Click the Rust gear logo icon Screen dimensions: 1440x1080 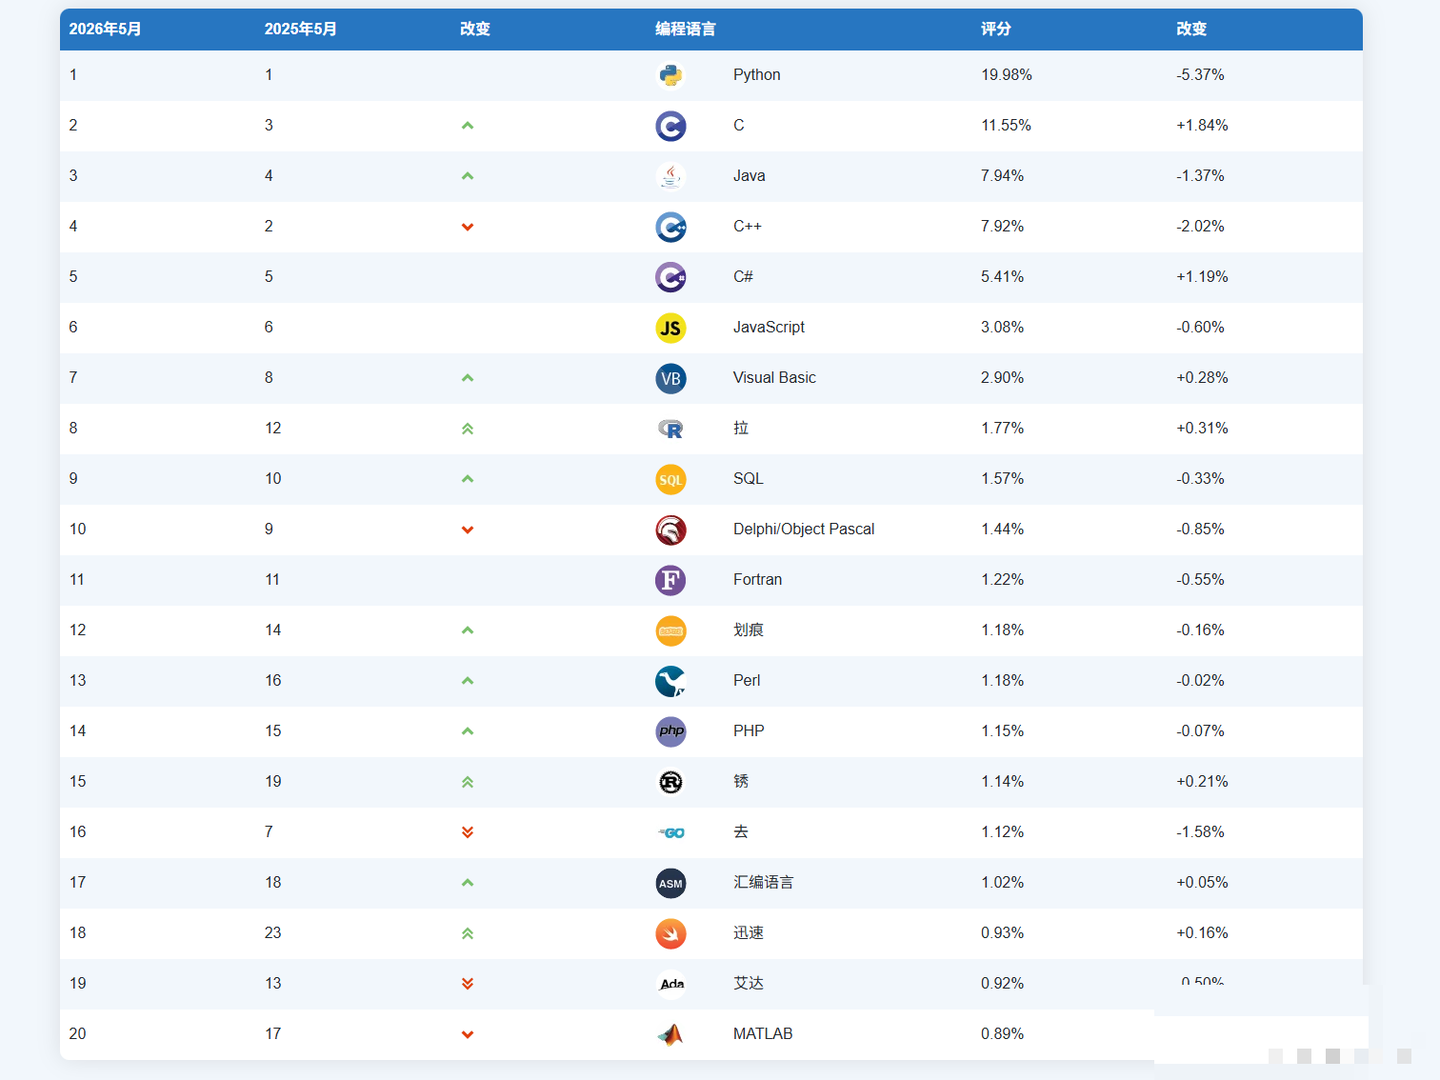pyautogui.click(x=671, y=782)
